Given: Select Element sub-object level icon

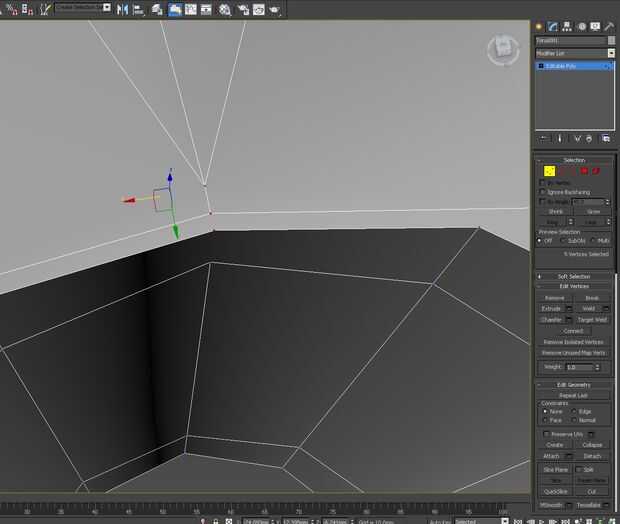Looking at the screenshot, I should (595, 171).
